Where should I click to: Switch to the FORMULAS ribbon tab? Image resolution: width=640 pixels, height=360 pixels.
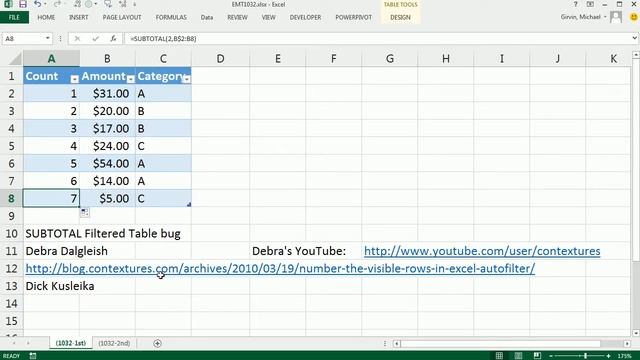point(171,18)
